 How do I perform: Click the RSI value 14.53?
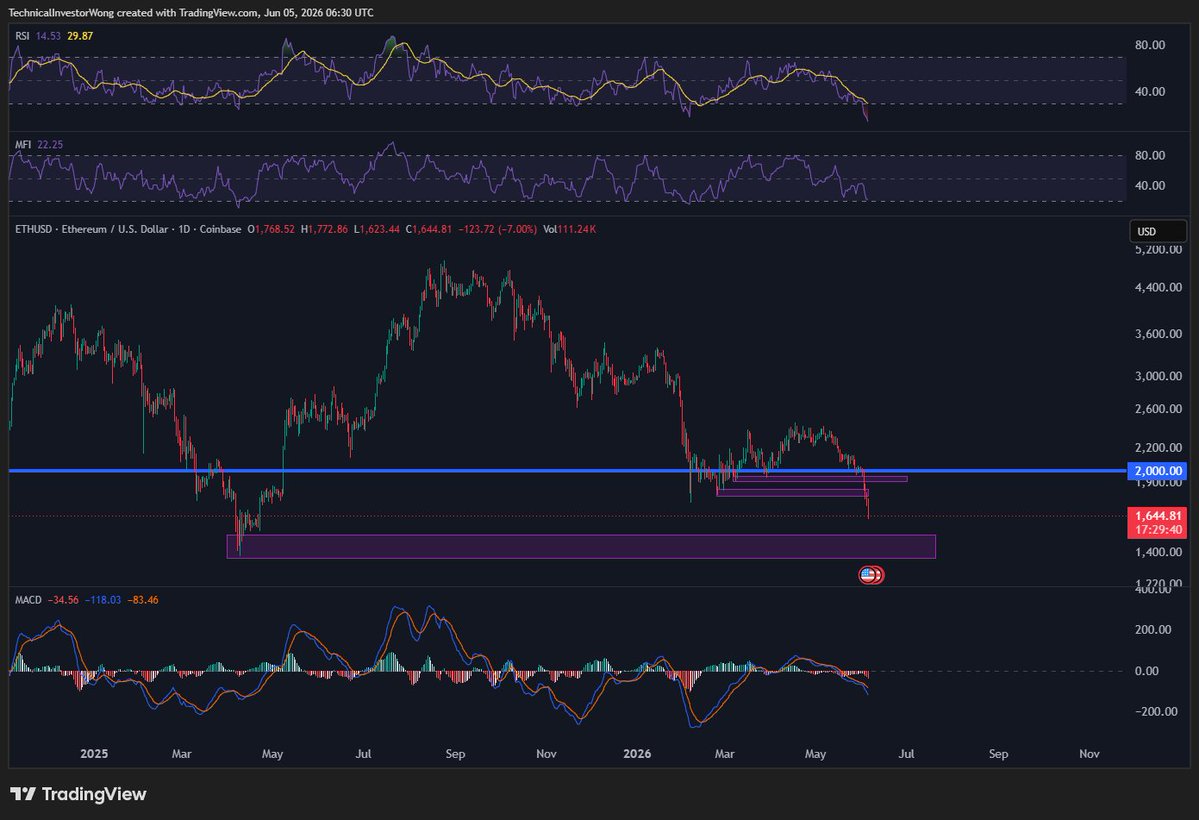click(x=48, y=36)
